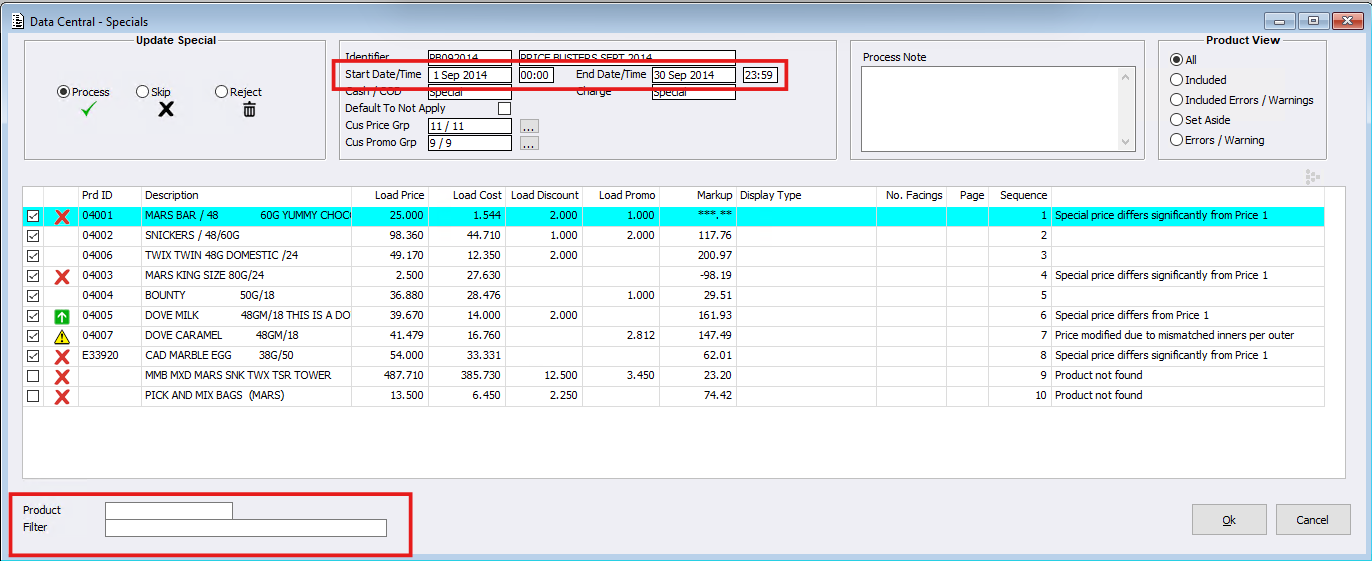Click the Load Discount column header
Viewport: 1372px width, 561px height.
544,196
